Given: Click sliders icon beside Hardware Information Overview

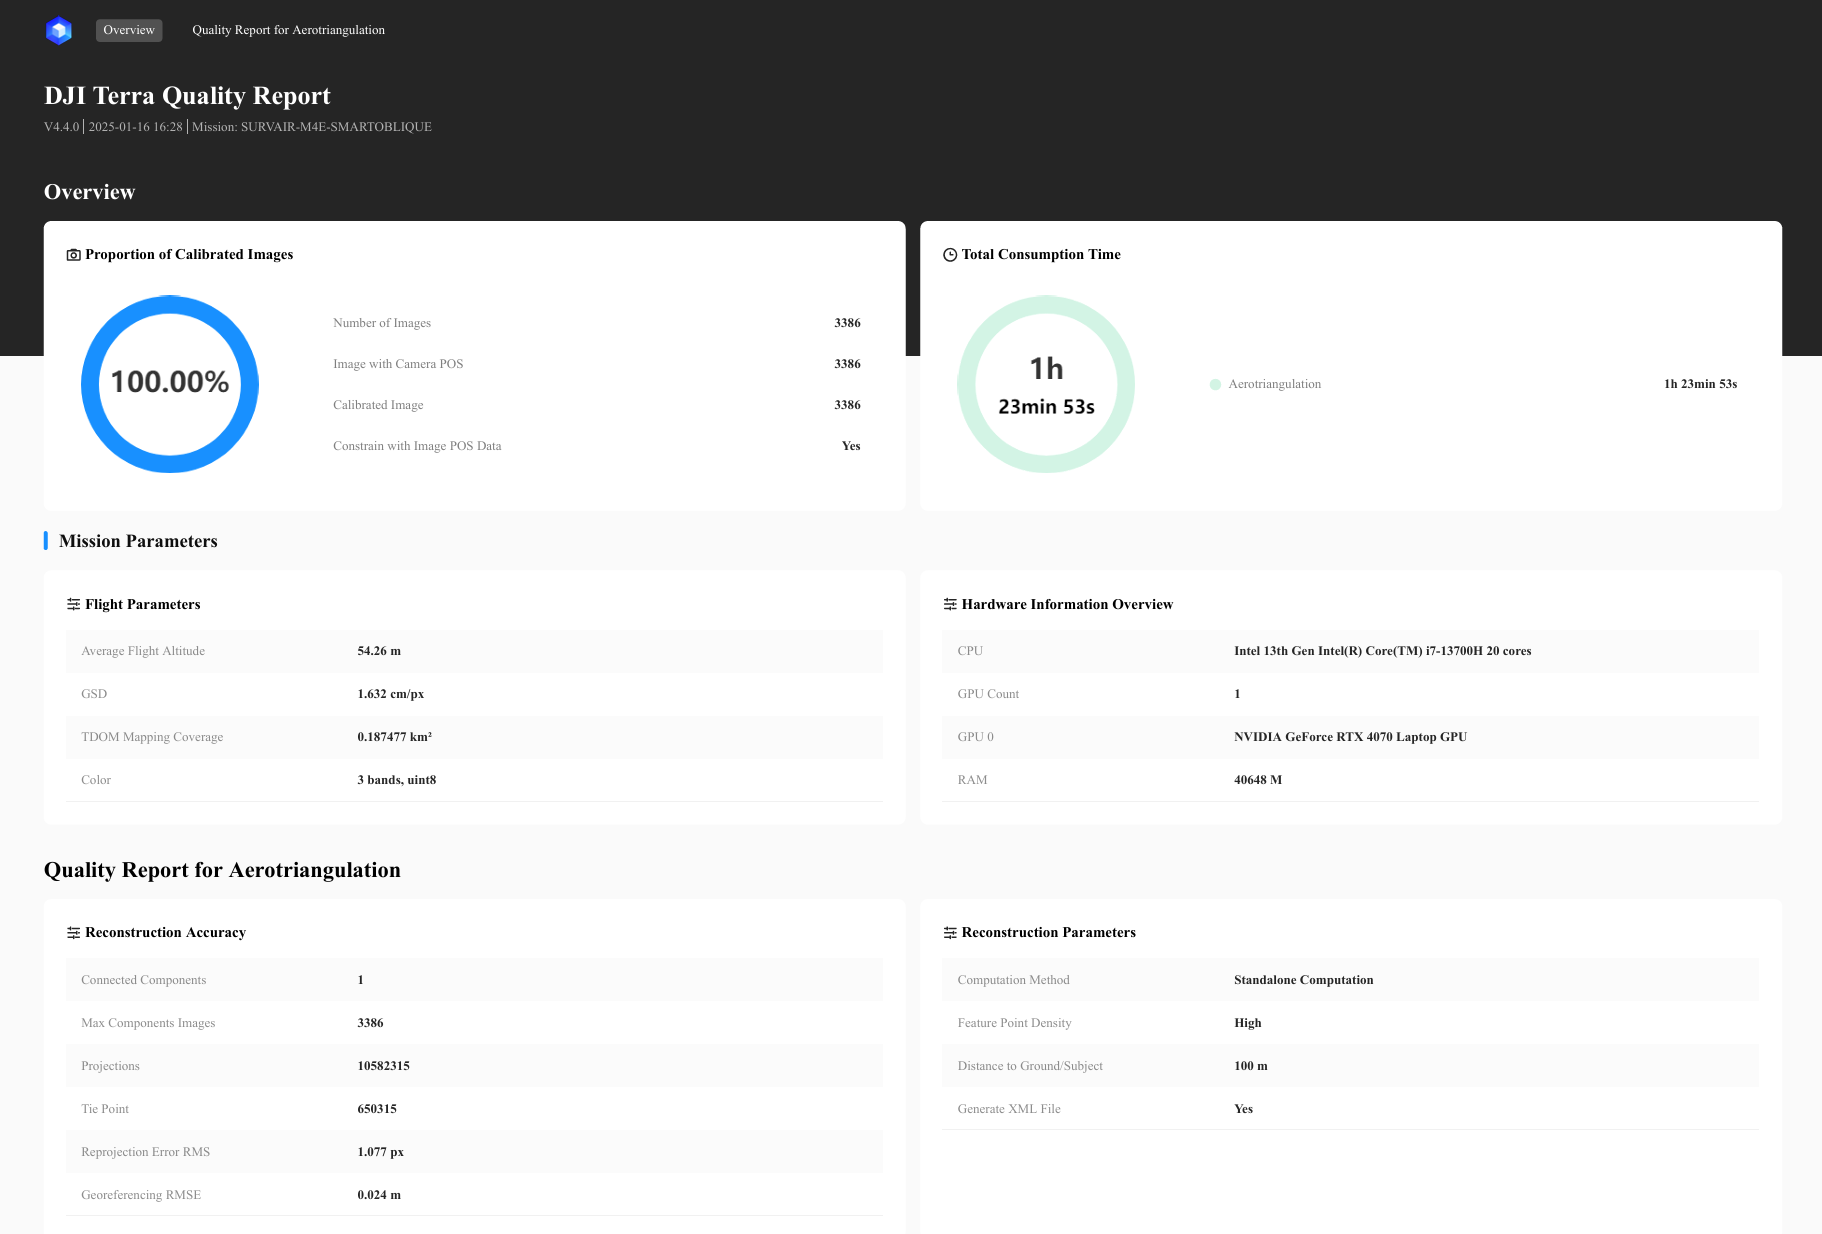Looking at the screenshot, I should (x=950, y=604).
